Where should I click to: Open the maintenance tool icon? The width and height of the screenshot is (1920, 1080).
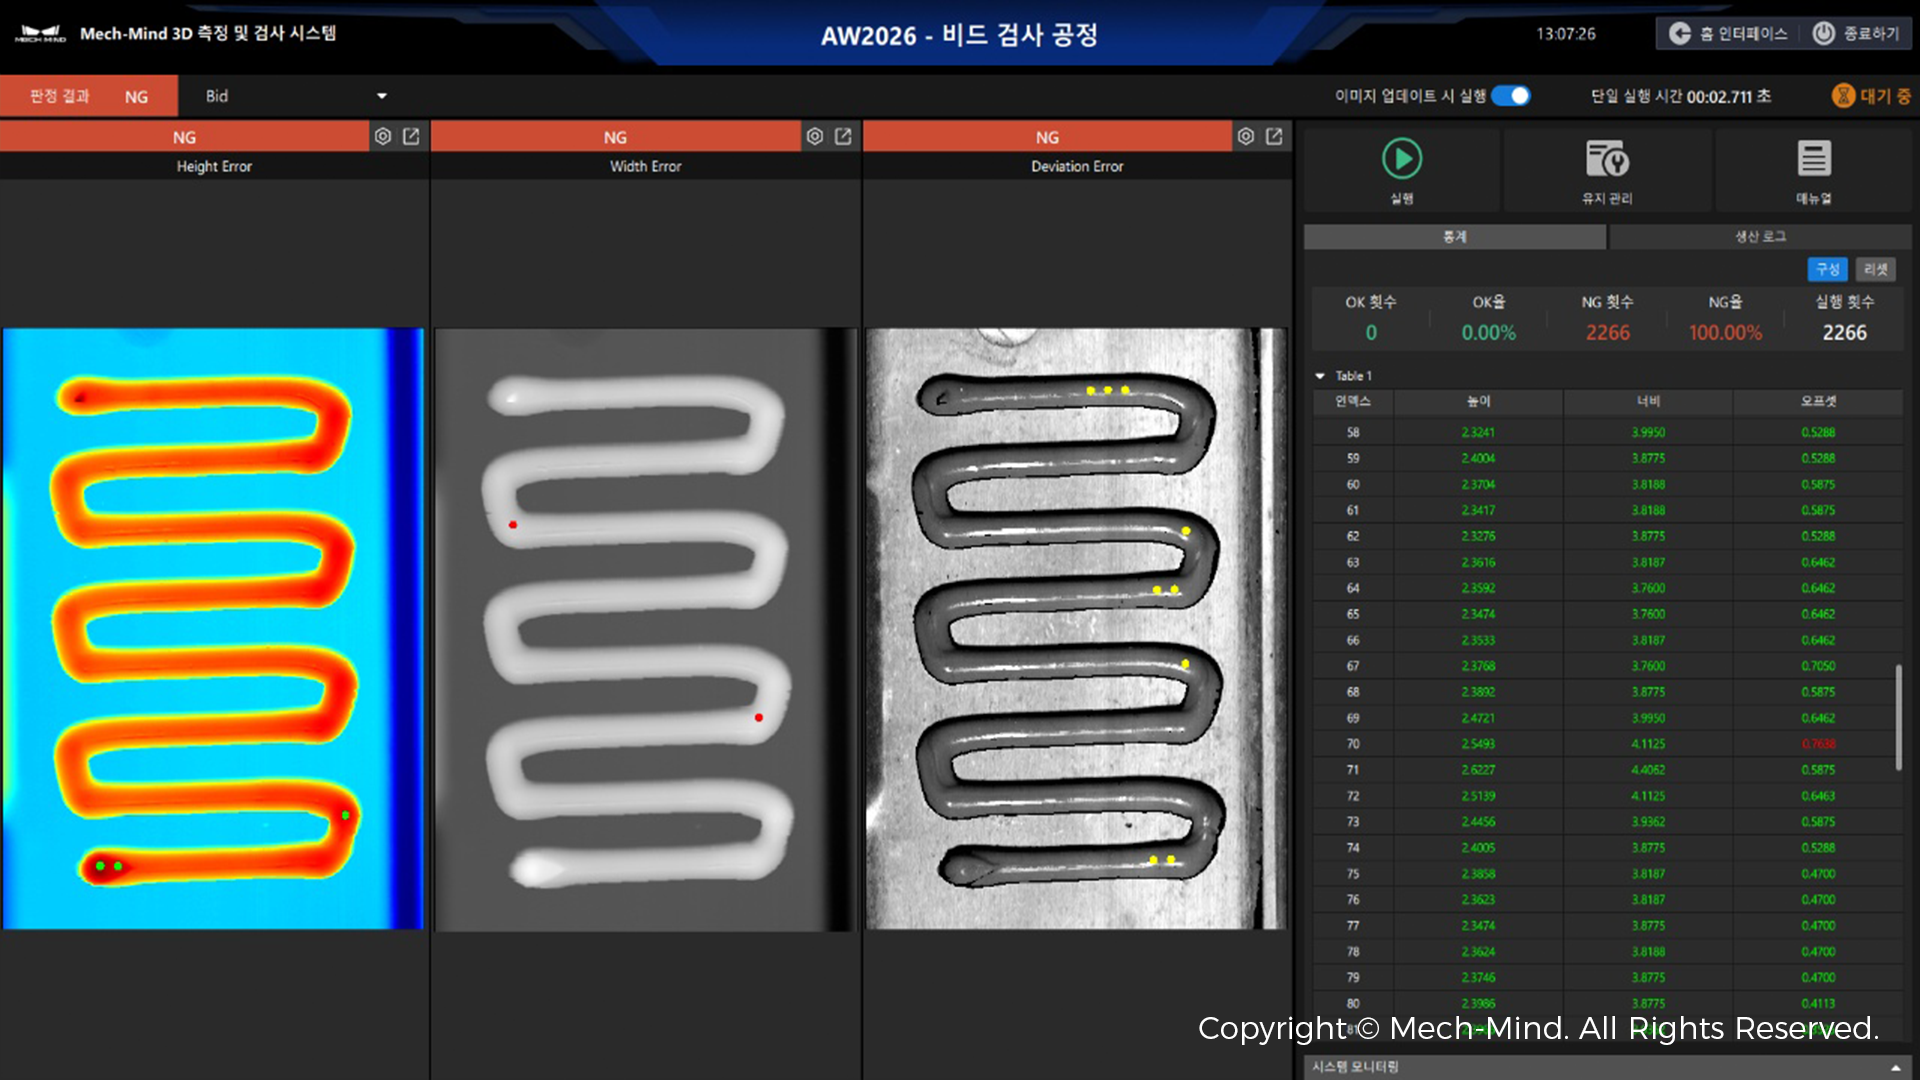point(1607,158)
